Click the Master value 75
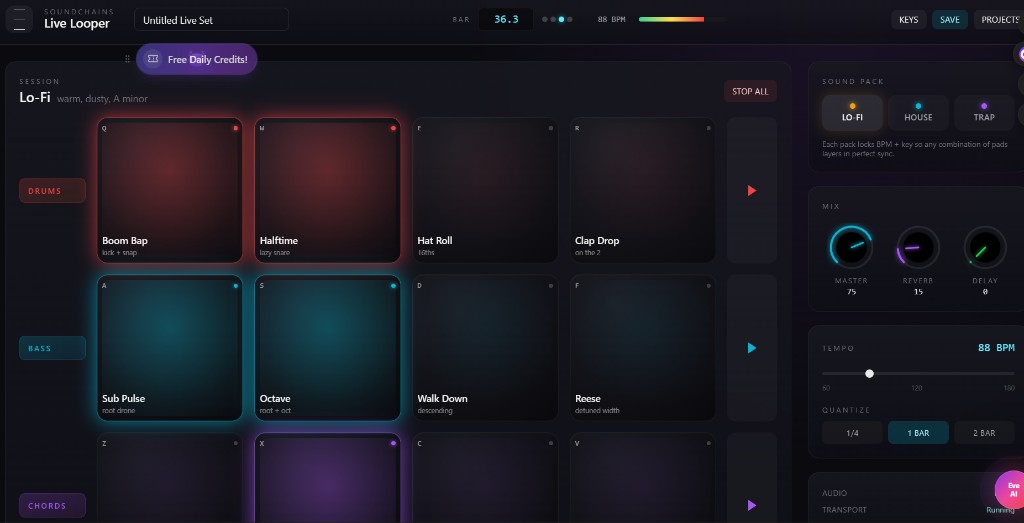 click(x=851, y=292)
